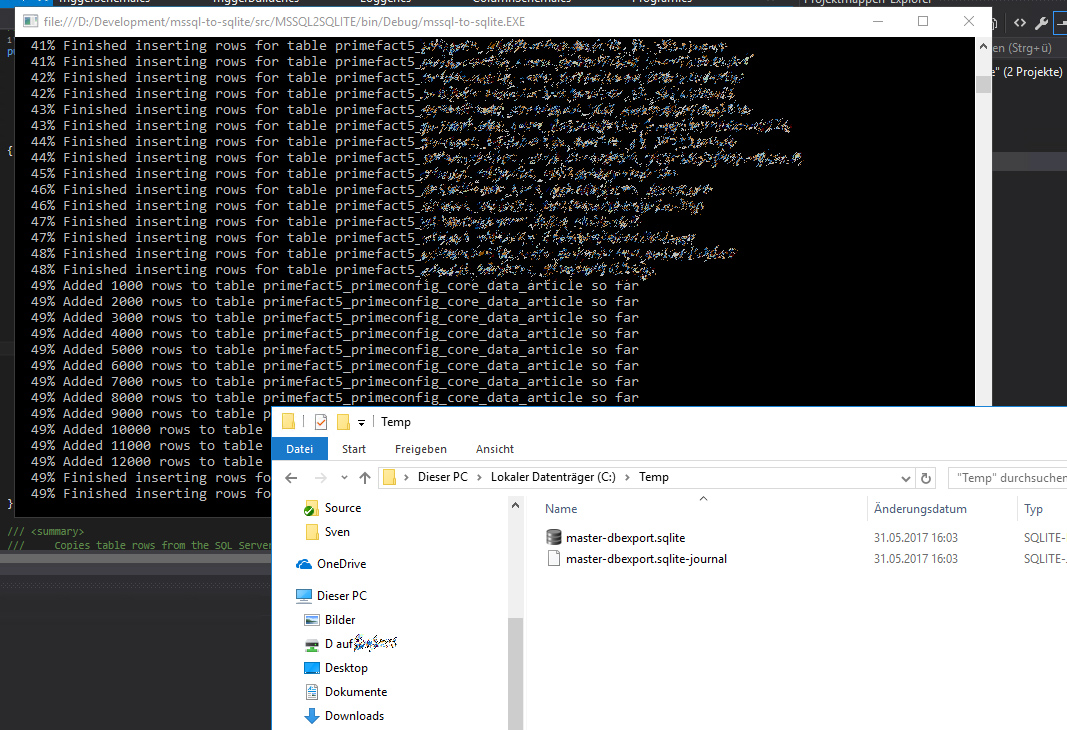The image size is (1067, 730).
Task: Open Downloads in navigation pane
Action: click(x=354, y=716)
